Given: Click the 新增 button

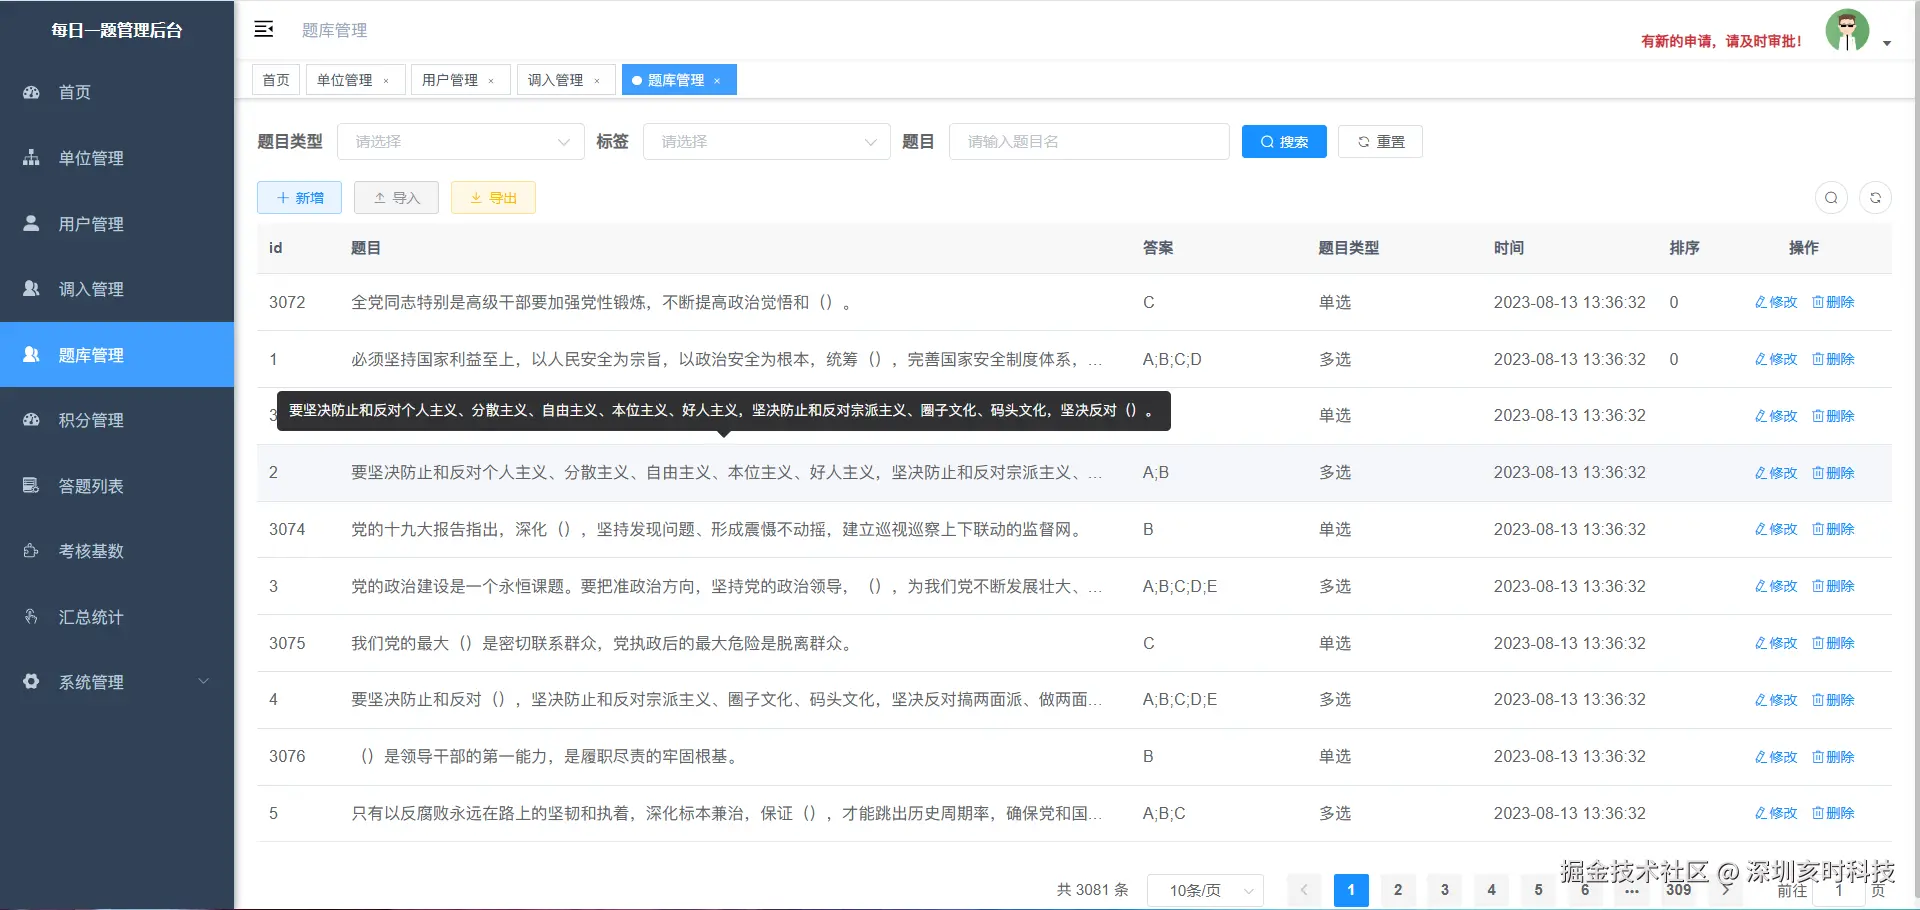Looking at the screenshot, I should click(x=299, y=198).
